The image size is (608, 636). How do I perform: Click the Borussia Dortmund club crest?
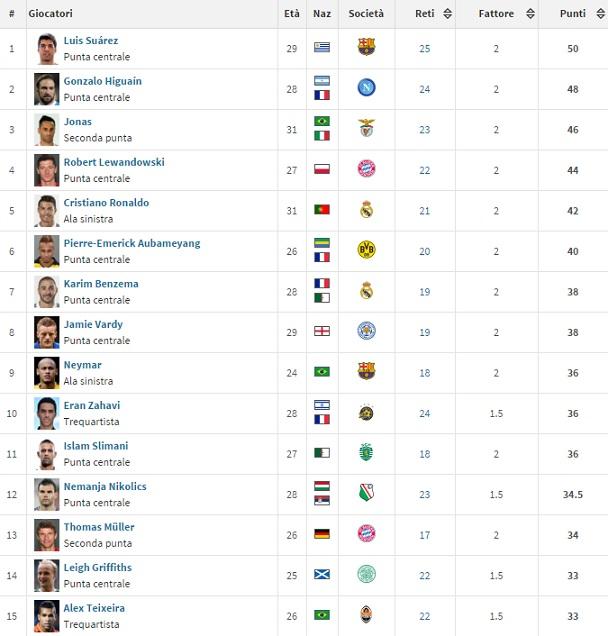(366, 250)
